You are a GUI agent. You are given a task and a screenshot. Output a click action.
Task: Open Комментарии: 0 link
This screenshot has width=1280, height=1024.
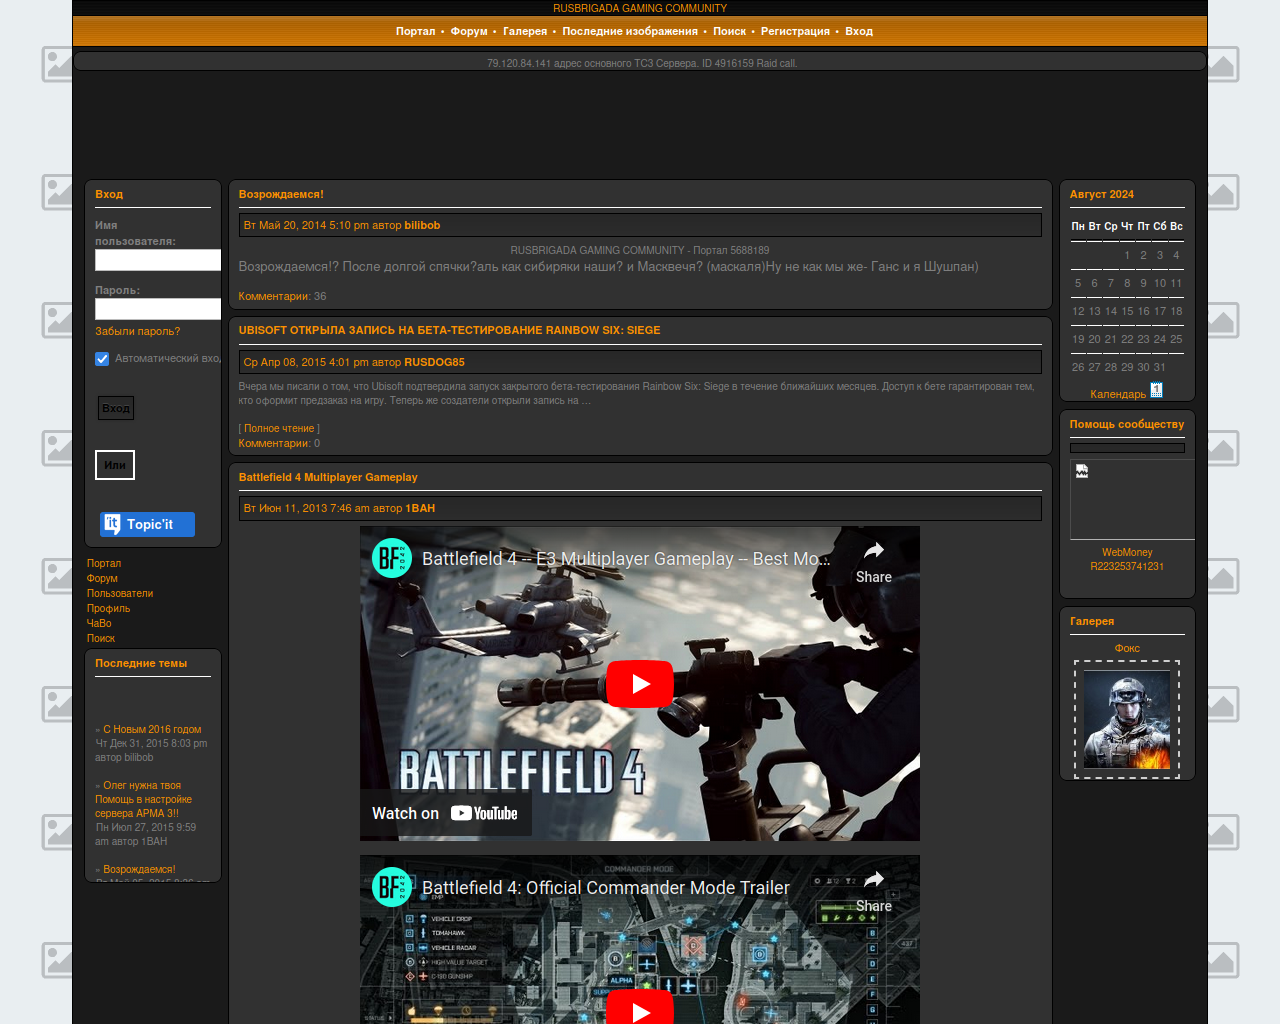279,443
